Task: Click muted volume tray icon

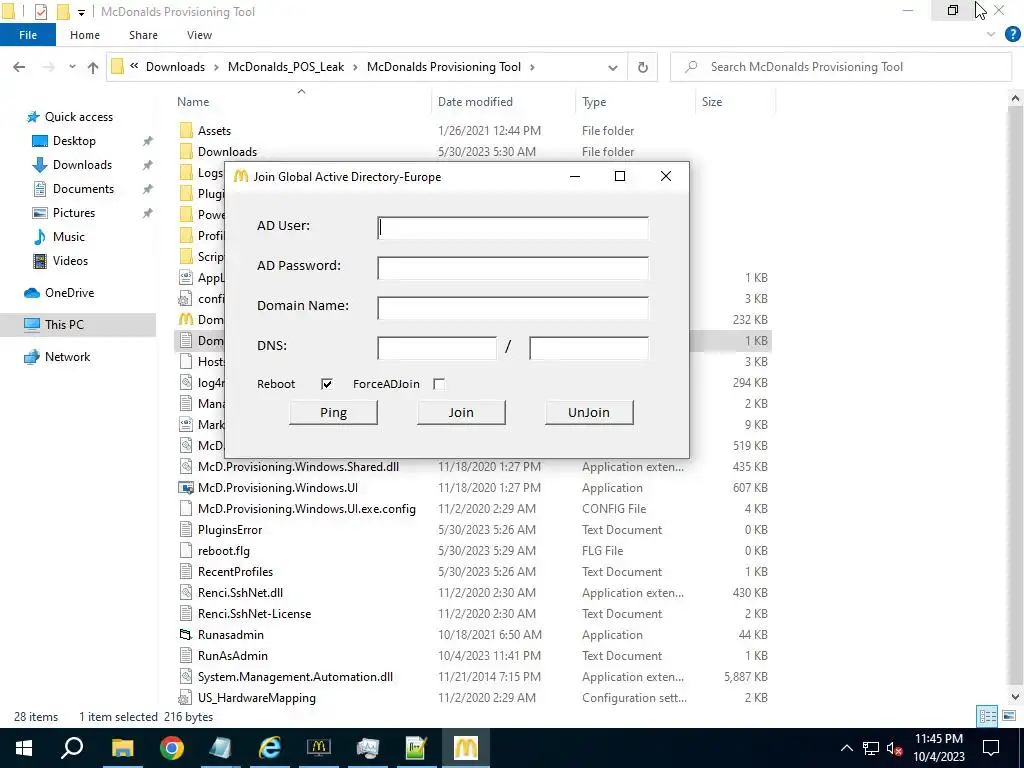Action: pyautogui.click(x=895, y=748)
